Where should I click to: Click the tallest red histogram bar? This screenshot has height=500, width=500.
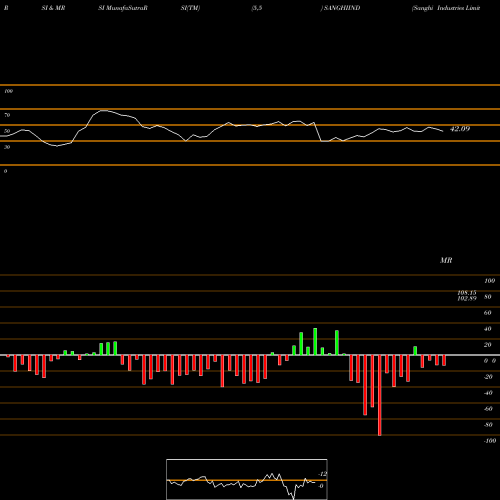(380, 395)
